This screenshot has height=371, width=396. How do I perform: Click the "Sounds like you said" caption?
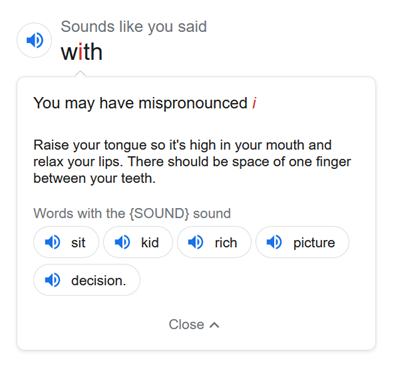click(134, 27)
